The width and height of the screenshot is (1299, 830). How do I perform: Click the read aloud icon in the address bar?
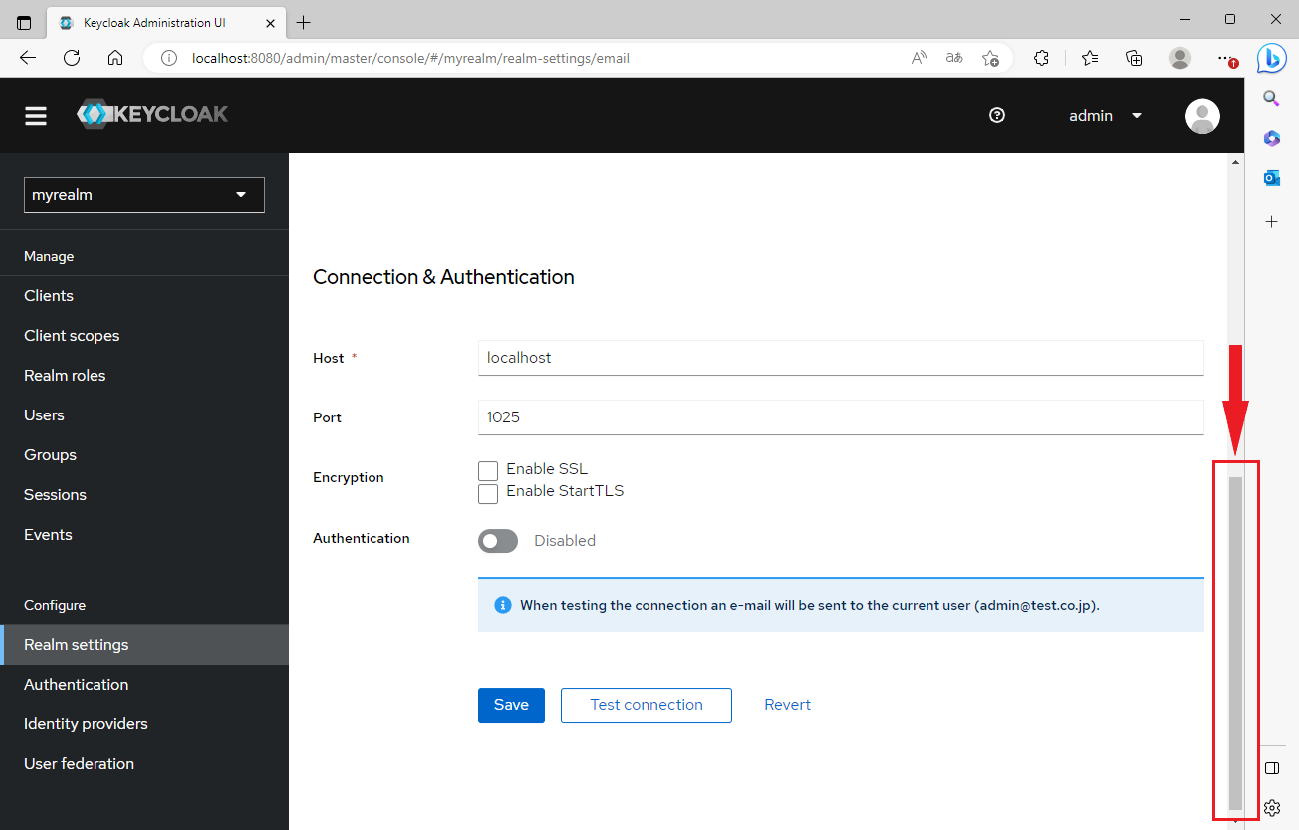tap(918, 58)
